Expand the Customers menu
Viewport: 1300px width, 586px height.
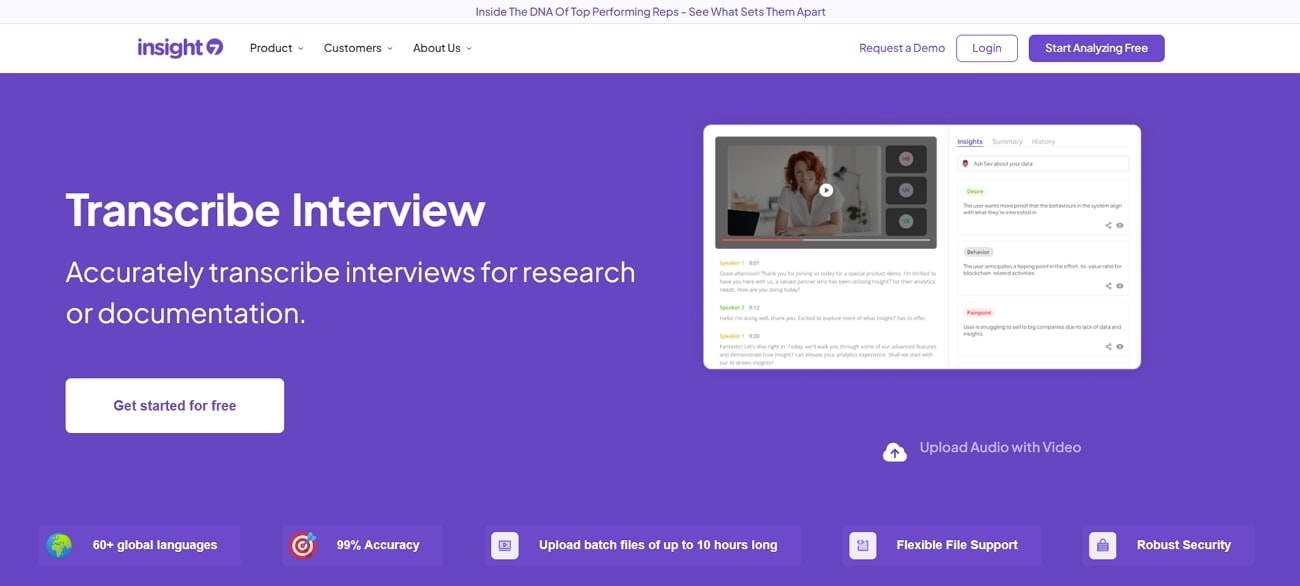358,48
